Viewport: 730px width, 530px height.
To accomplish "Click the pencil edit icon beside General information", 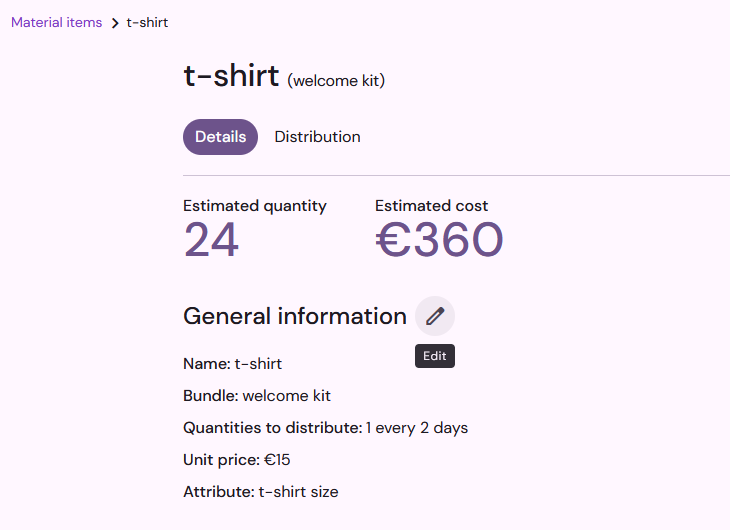I will 435,316.
